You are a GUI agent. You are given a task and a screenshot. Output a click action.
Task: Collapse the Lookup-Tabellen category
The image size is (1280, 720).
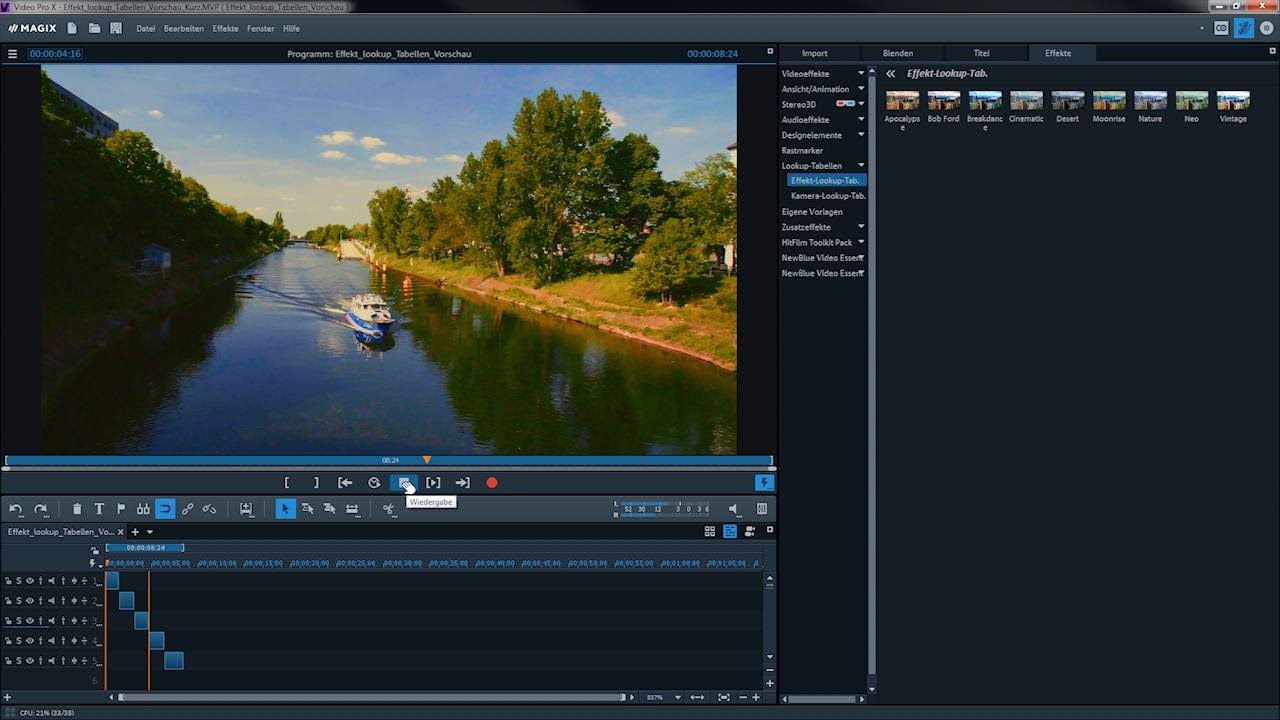861,166
